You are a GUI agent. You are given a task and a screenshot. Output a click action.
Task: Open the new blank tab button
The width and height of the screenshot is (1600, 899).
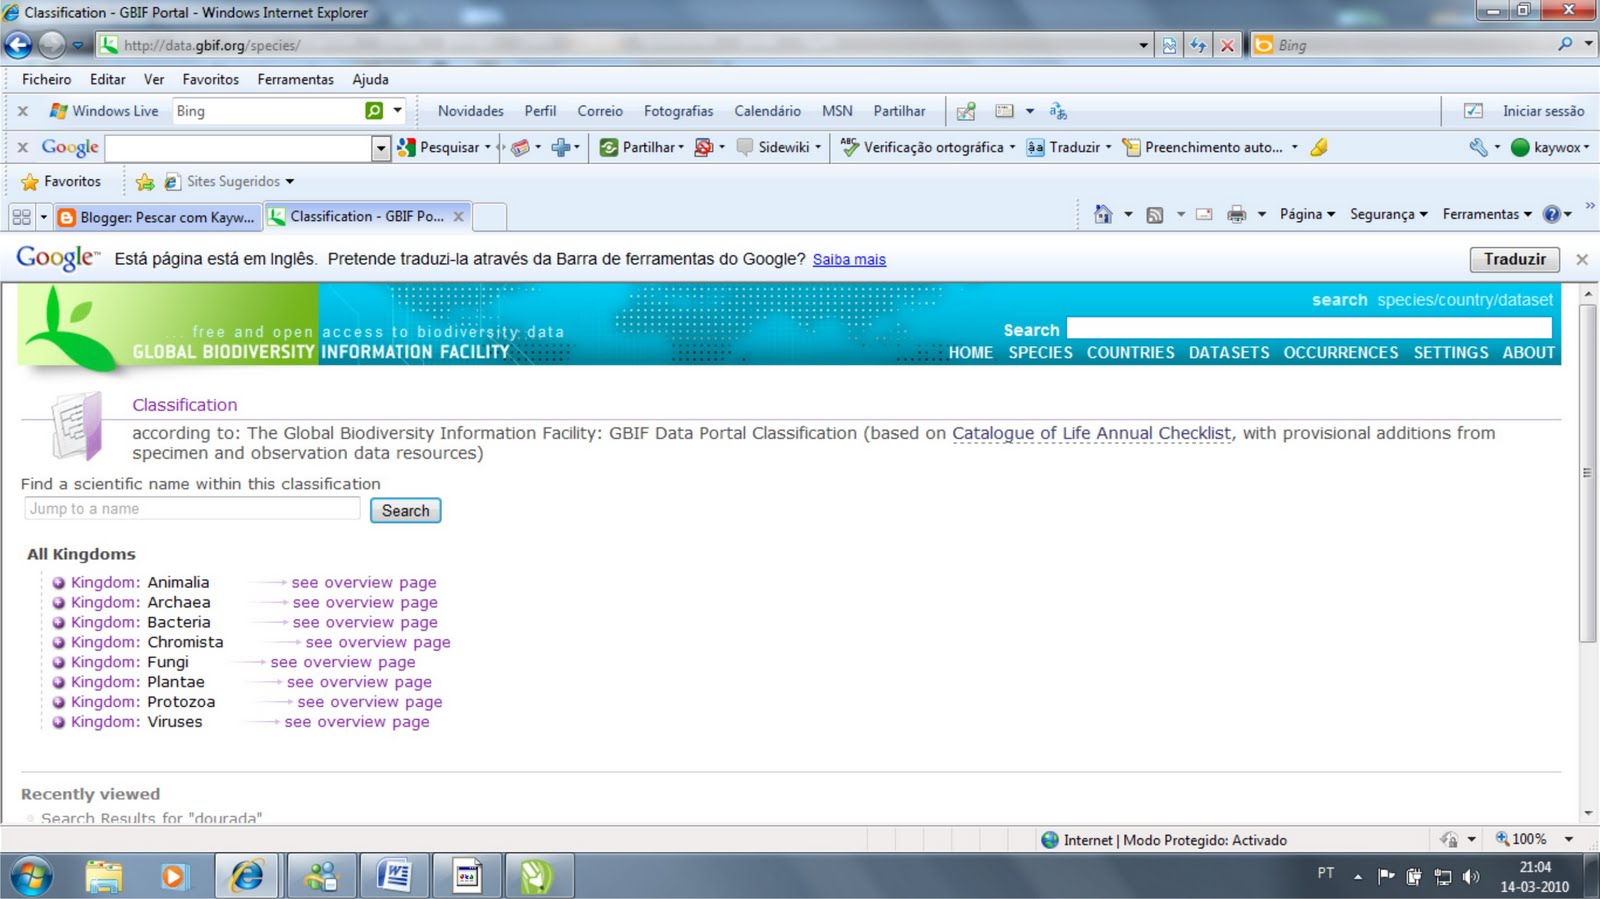click(x=489, y=216)
